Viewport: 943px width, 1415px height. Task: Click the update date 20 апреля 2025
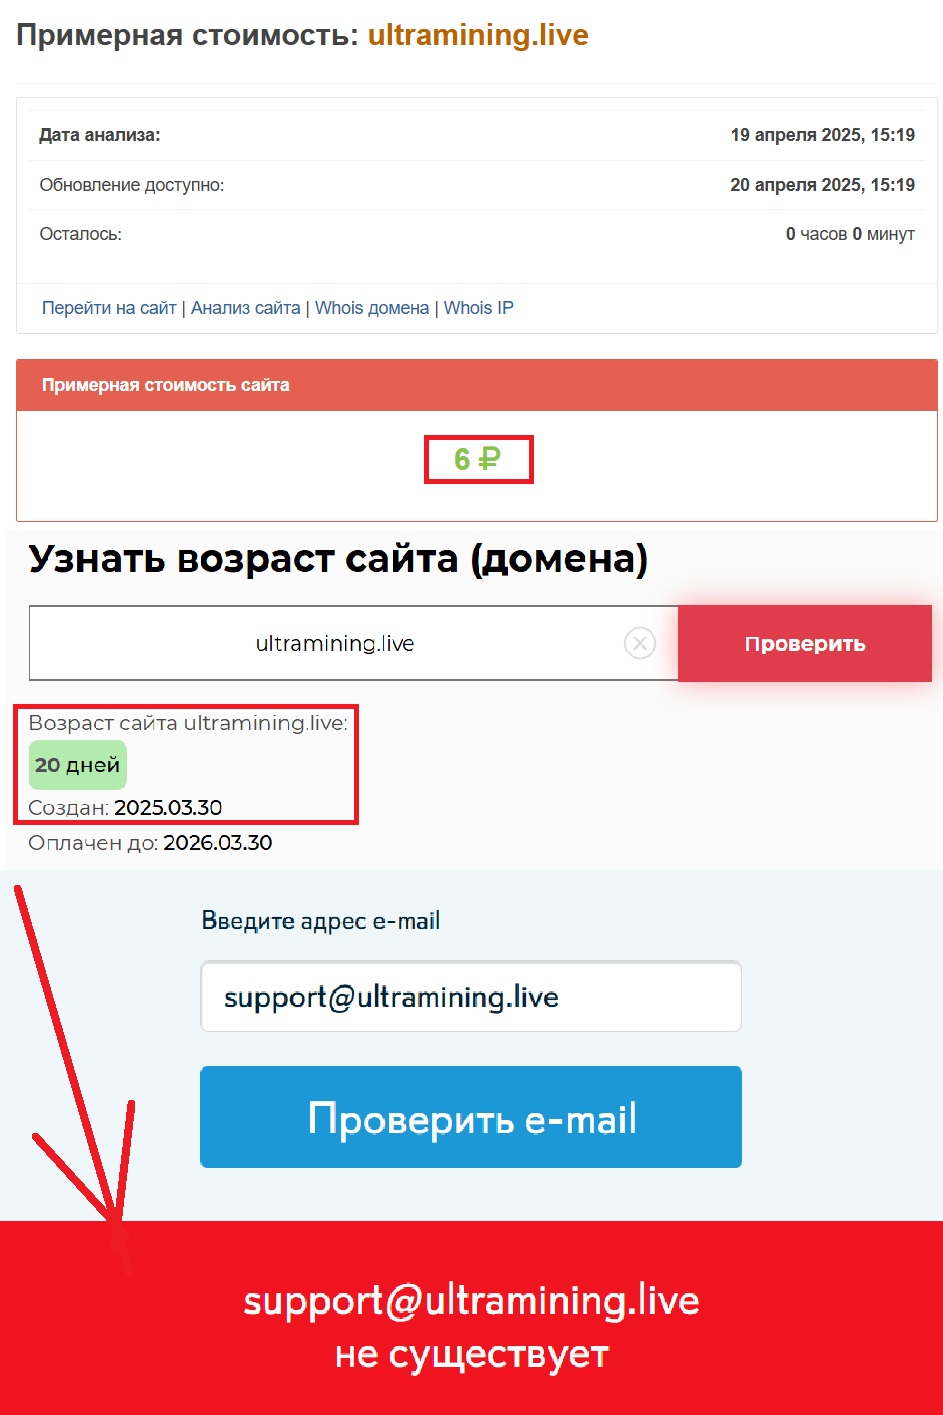[823, 185]
